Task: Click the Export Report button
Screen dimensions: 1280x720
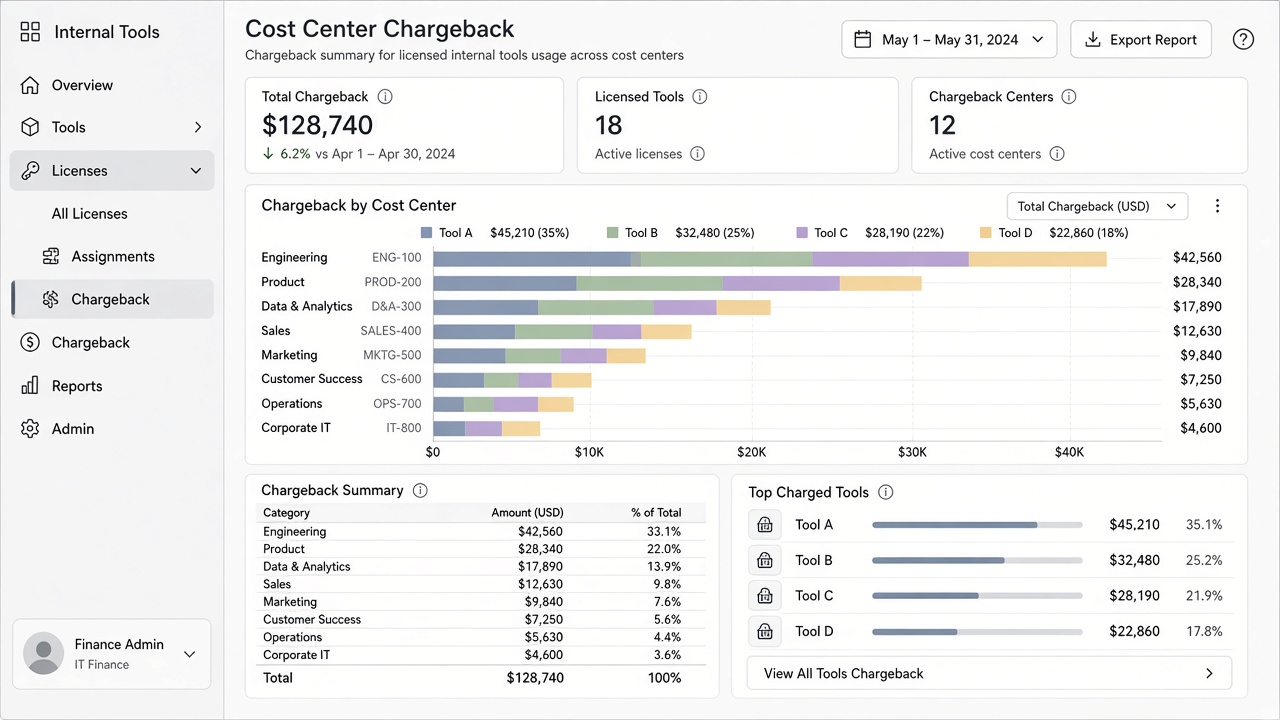Action: (x=1141, y=40)
